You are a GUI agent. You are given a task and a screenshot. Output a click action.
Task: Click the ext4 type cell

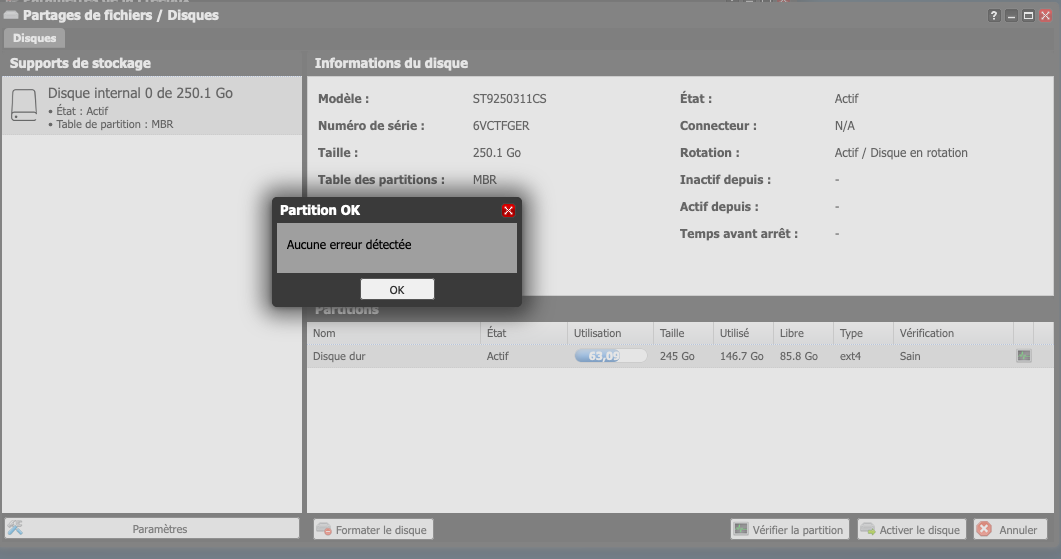[x=851, y=356]
